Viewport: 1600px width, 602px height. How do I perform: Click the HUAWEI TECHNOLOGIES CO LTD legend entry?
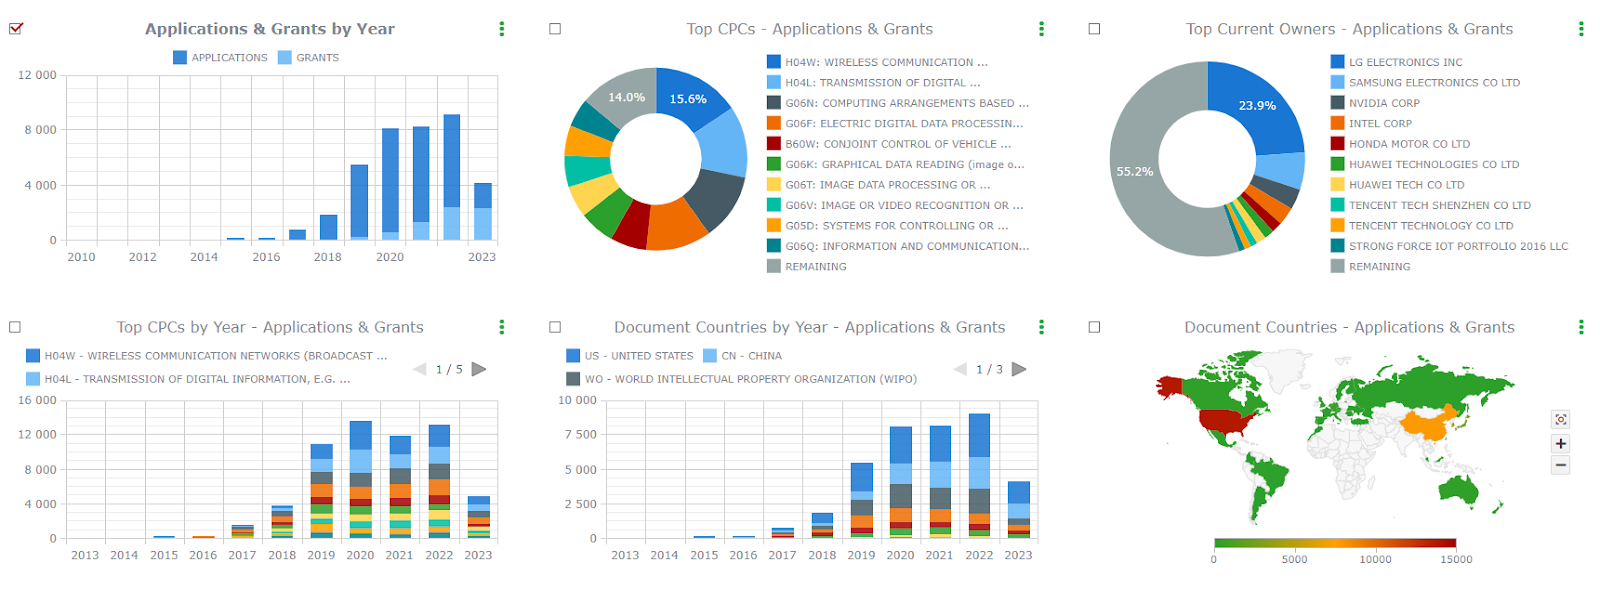point(1425,165)
